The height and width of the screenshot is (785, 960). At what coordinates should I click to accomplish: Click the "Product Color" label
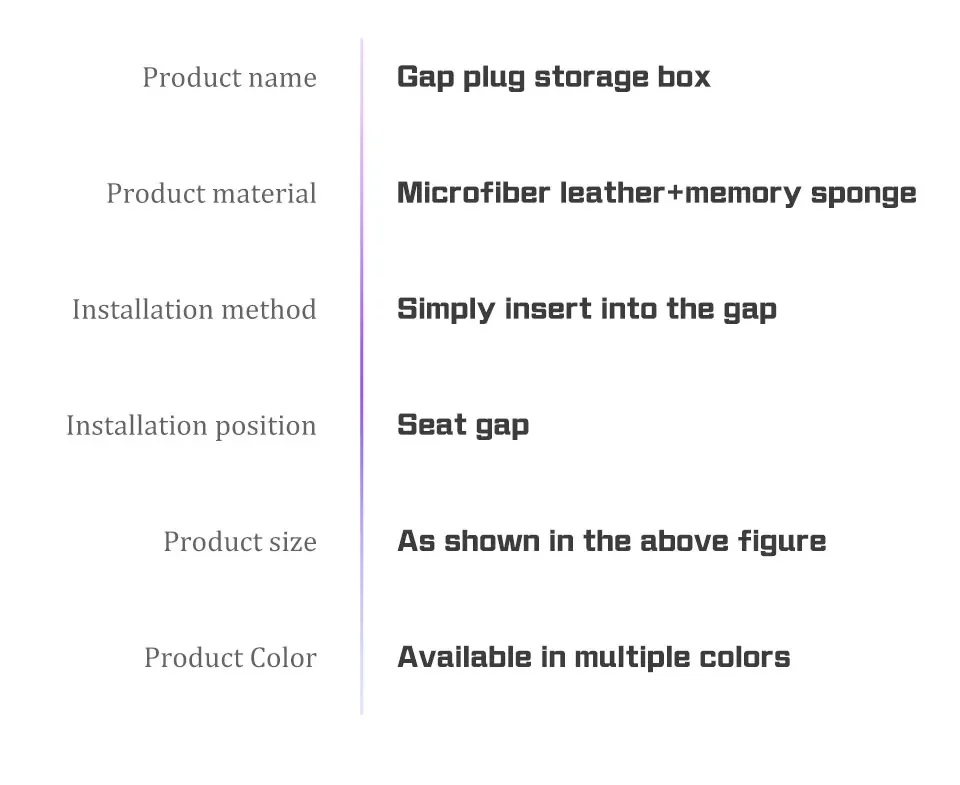tap(230, 658)
